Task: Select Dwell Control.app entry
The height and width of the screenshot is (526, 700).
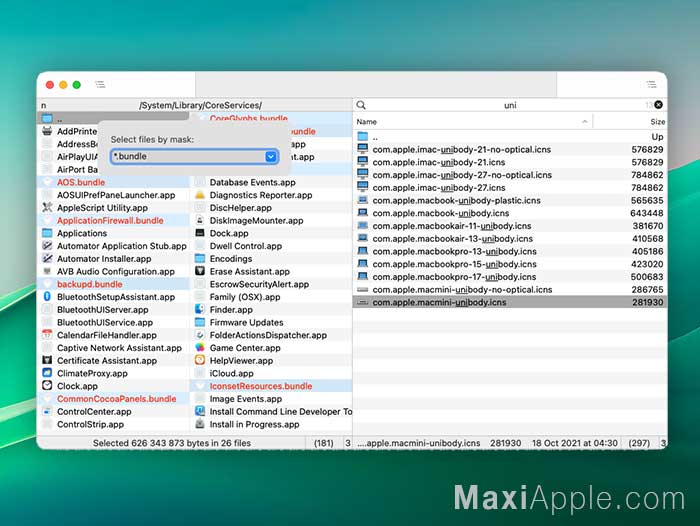Action: 246,246
